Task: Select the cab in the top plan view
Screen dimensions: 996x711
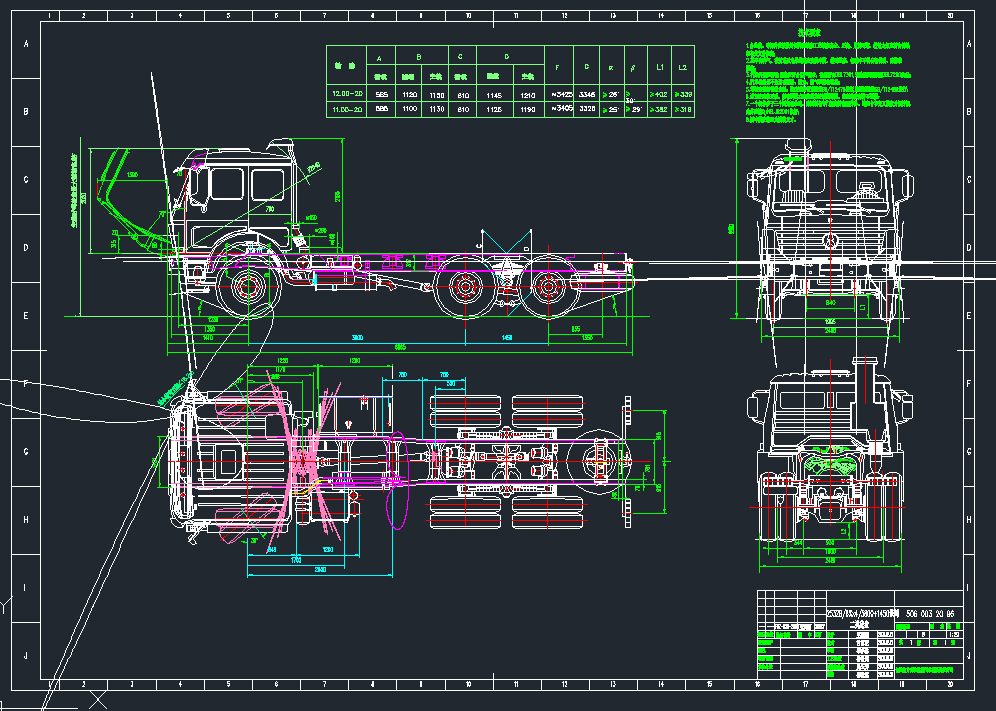Action: pos(235,460)
